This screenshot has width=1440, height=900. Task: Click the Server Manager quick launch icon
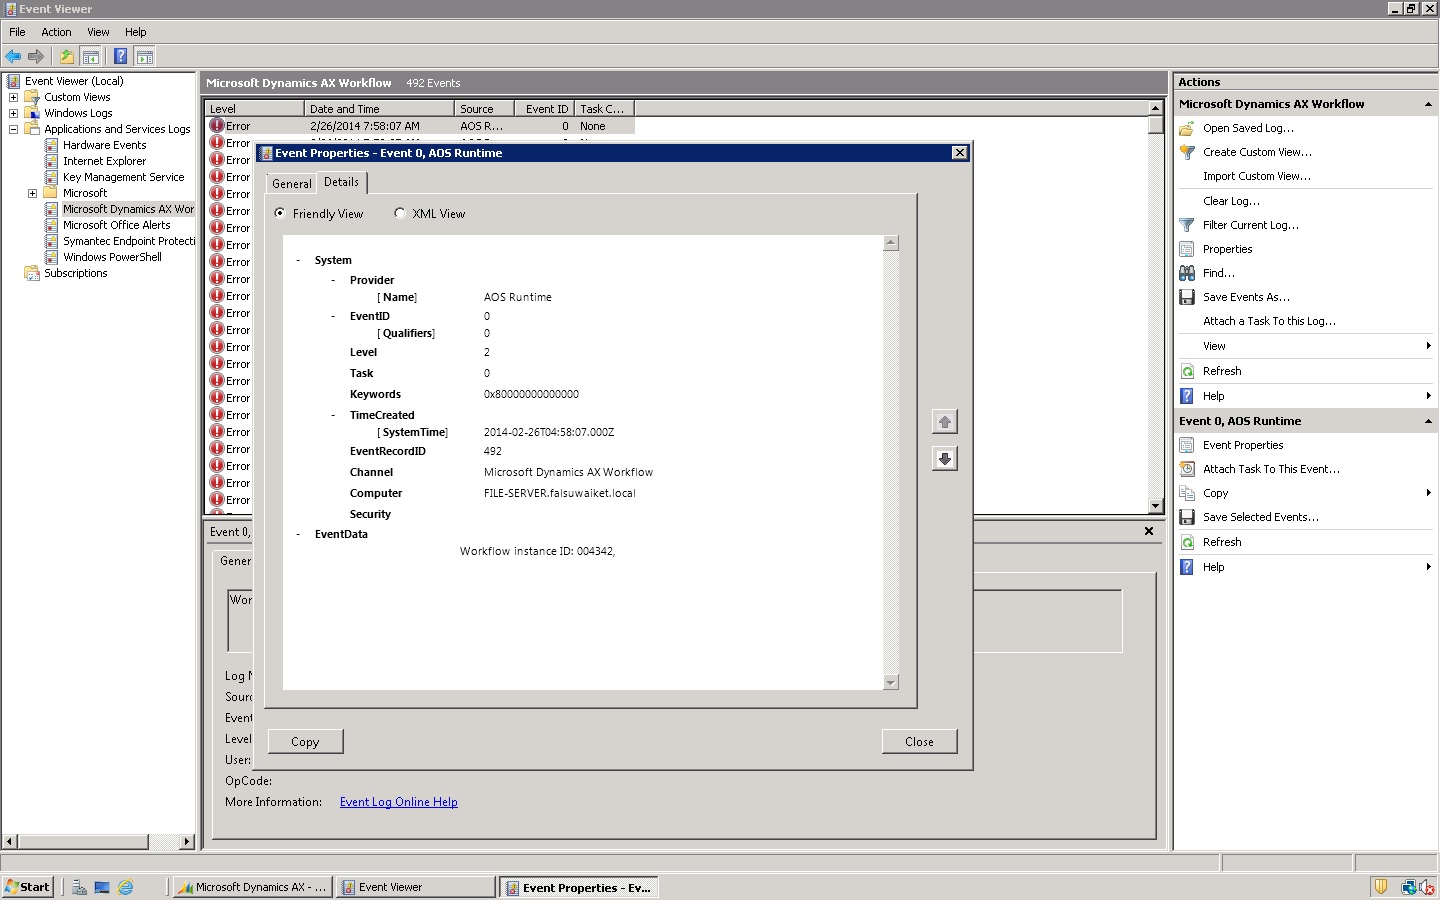click(x=79, y=887)
